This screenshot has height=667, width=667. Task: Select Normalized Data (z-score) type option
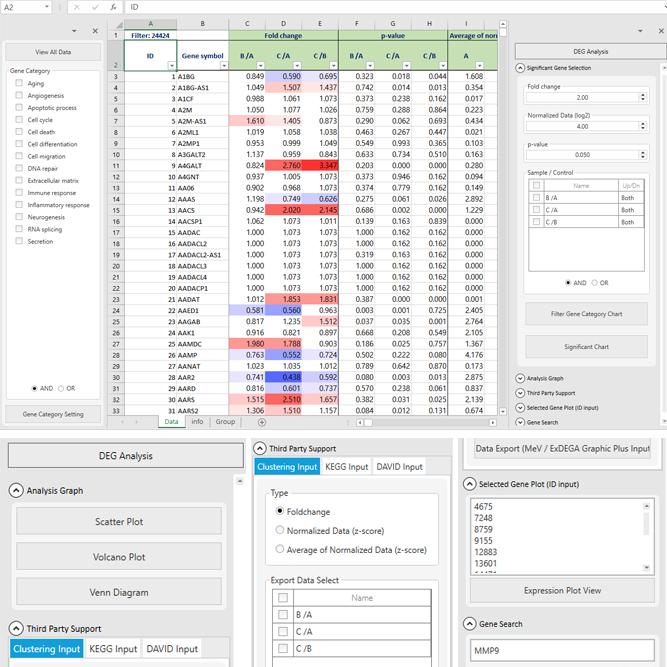coord(280,530)
